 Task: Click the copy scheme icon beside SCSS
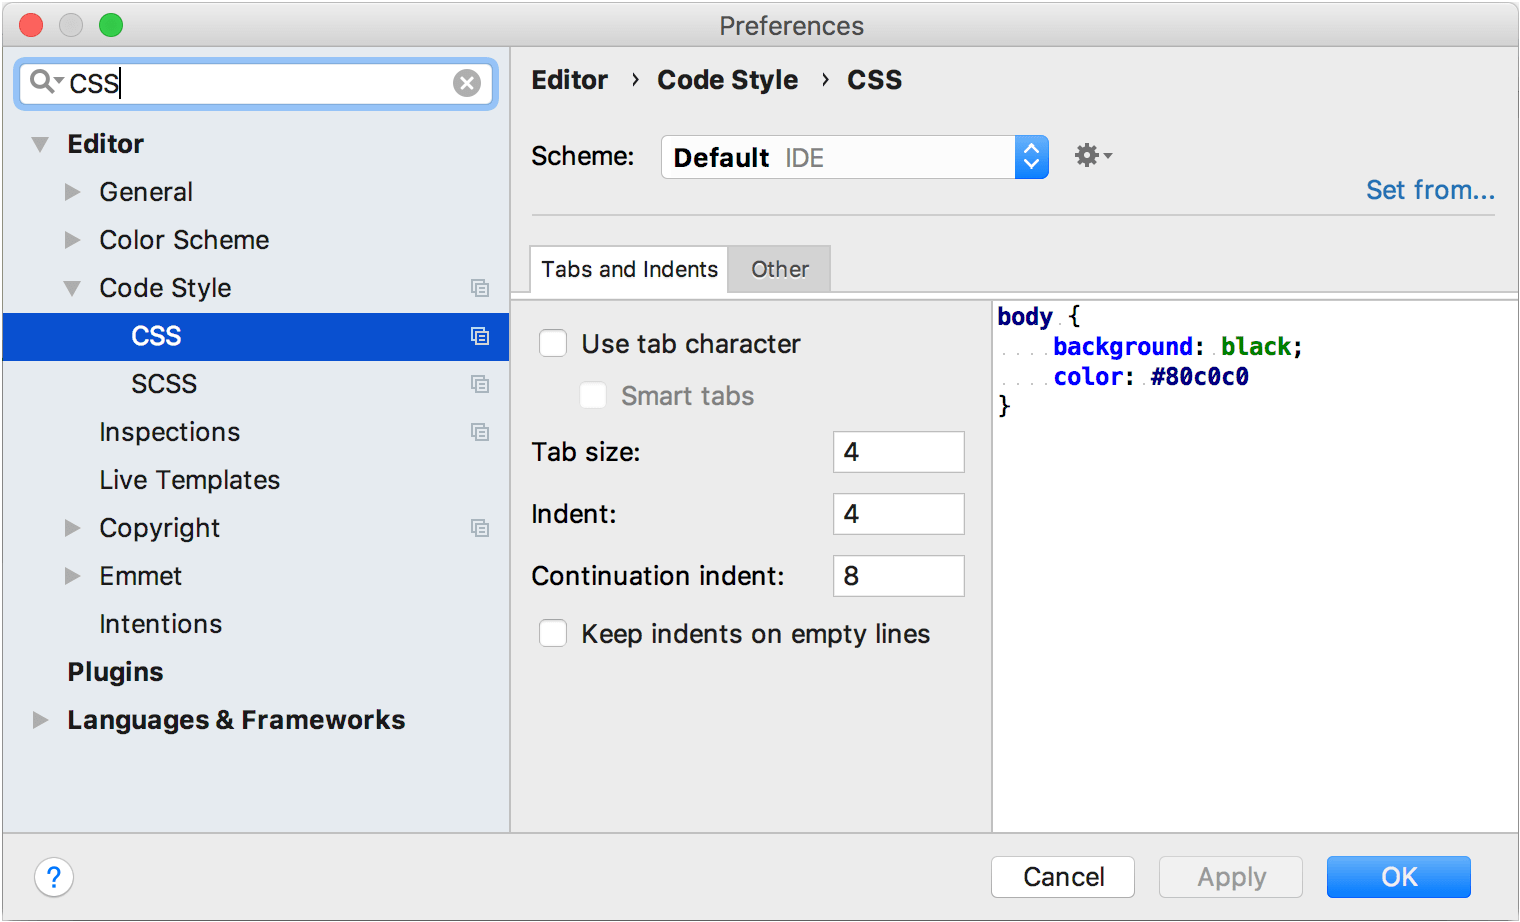click(480, 384)
